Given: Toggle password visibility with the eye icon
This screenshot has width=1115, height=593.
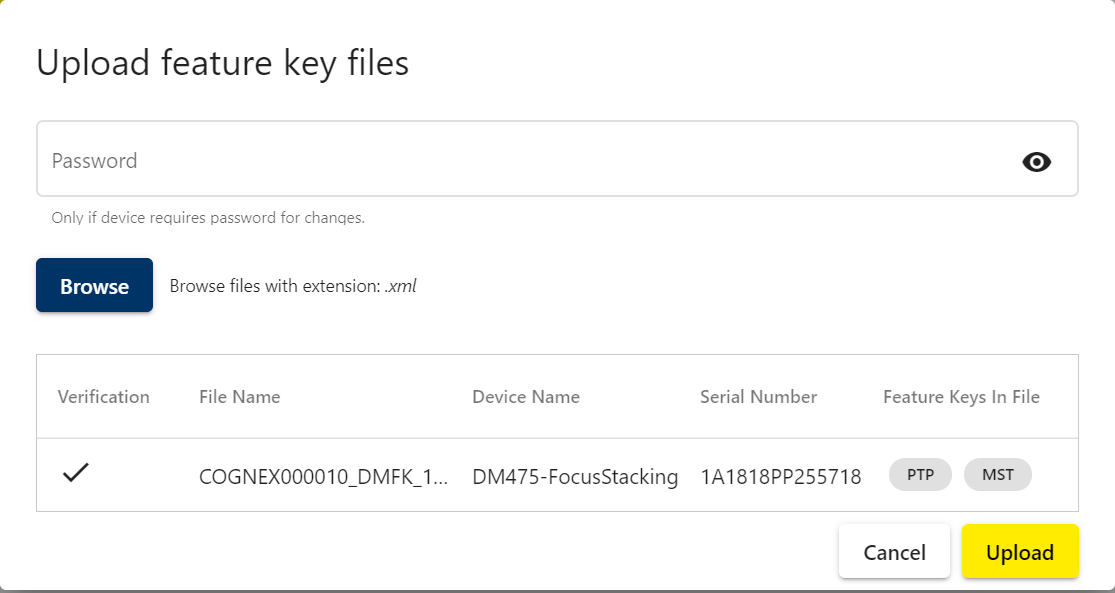Looking at the screenshot, I should click(x=1037, y=161).
